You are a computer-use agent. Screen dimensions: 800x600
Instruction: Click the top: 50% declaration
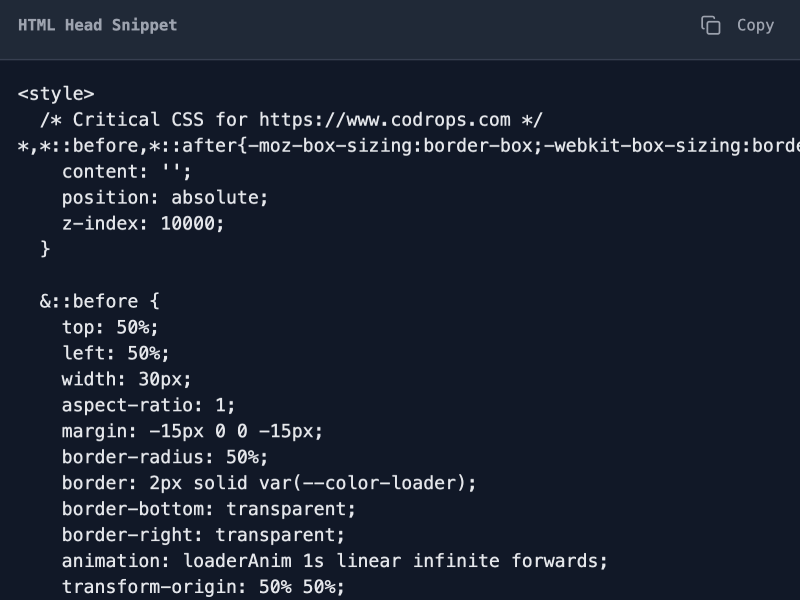tap(110, 328)
